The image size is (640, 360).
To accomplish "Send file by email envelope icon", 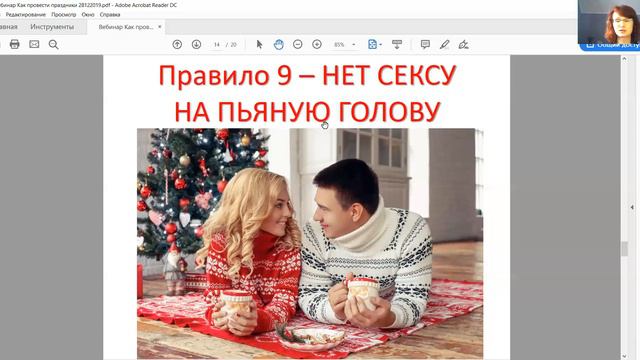I will pyautogui.click(x=34, y=44).
